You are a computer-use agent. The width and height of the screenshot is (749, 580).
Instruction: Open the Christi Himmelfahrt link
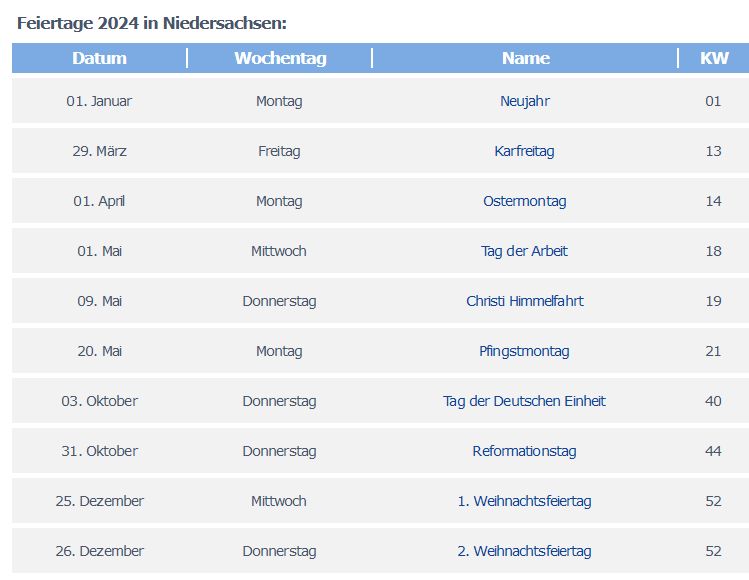(x=524, y=301)
